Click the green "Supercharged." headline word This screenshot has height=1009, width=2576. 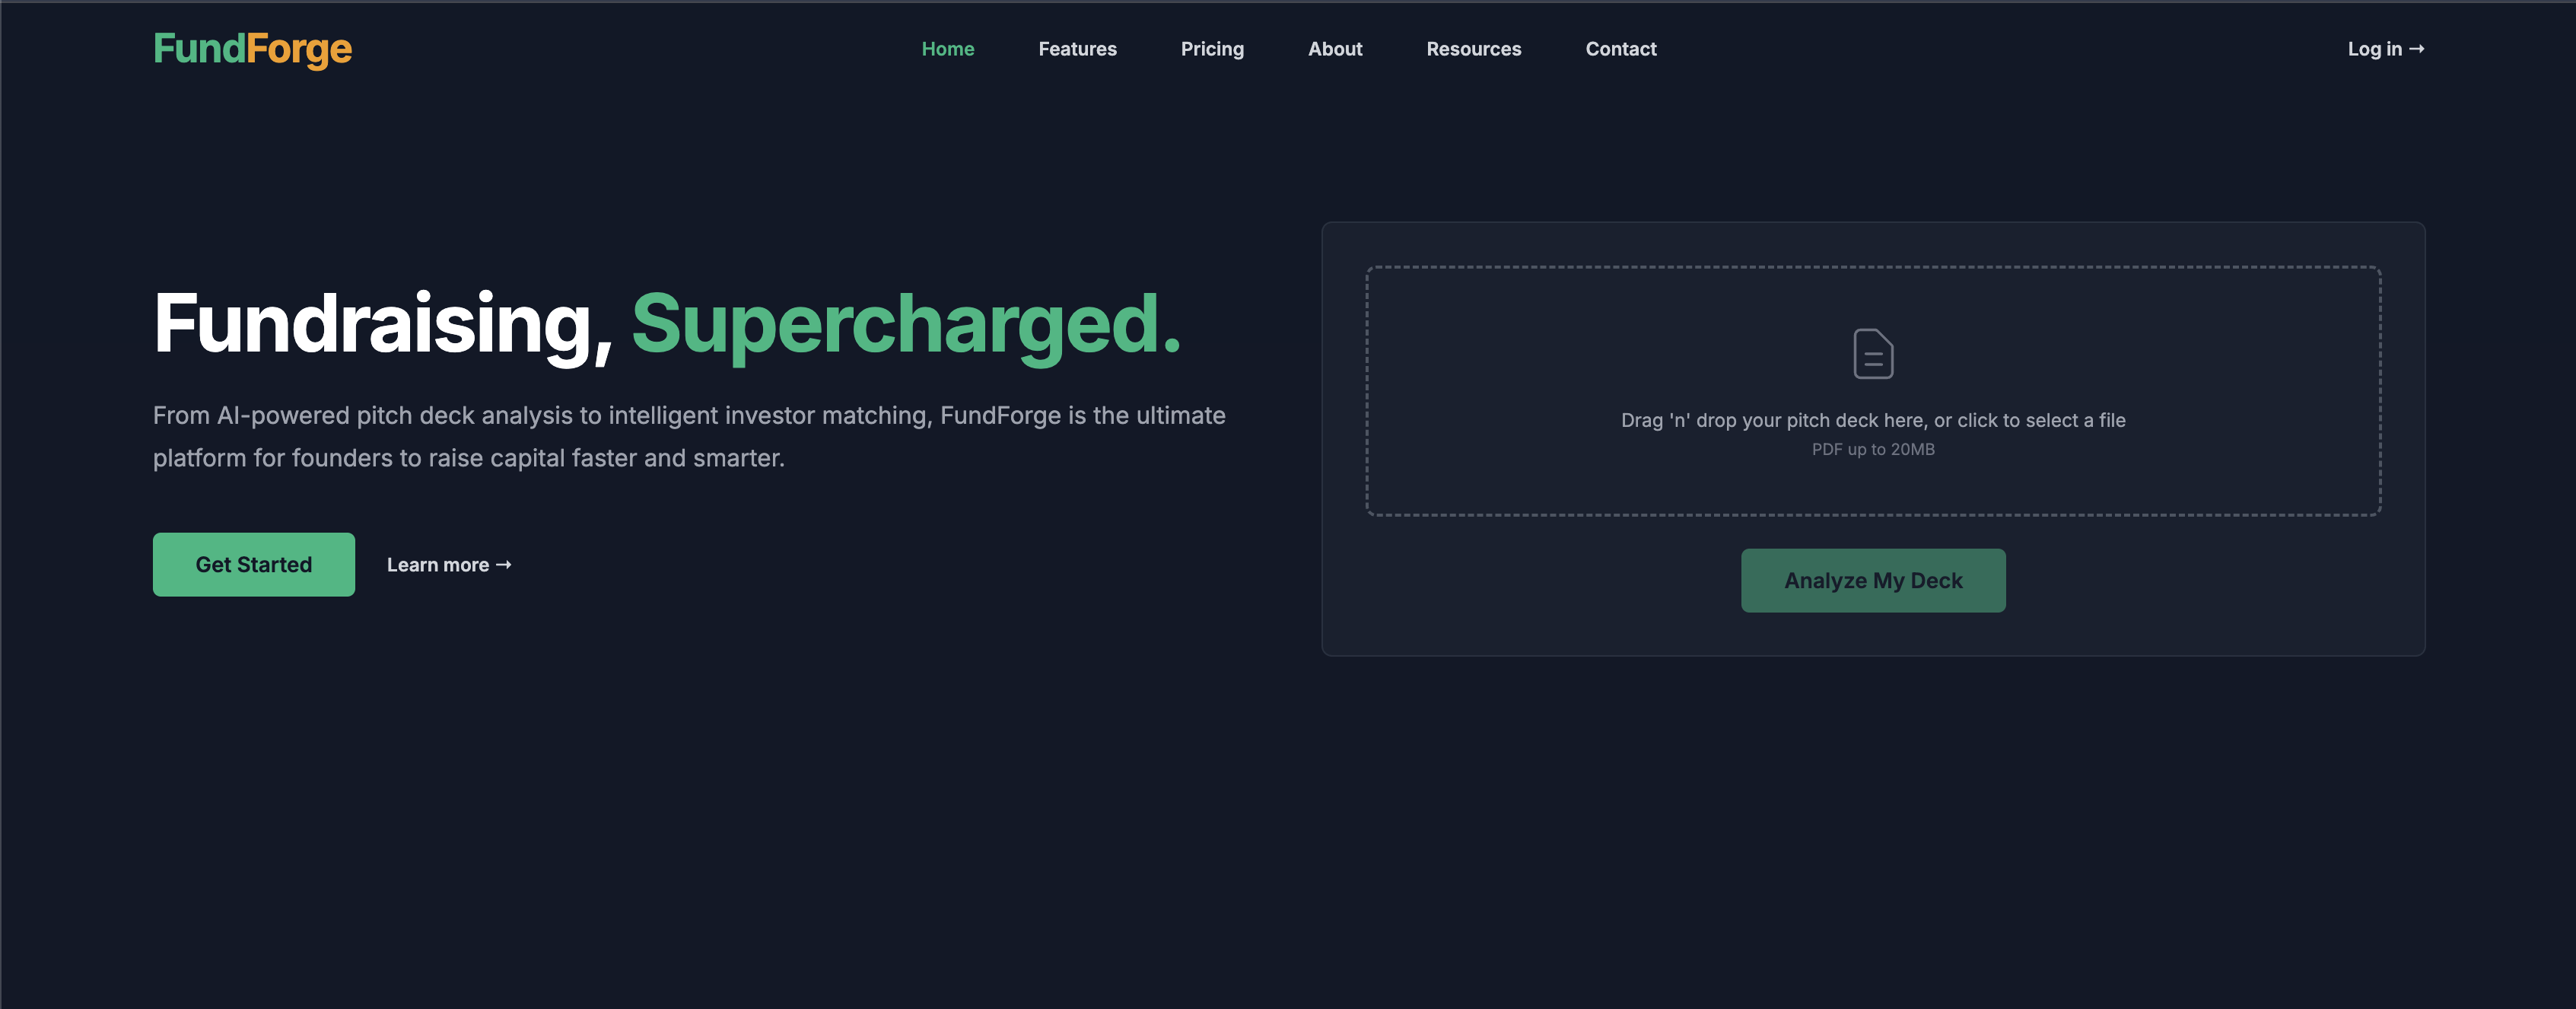905,324
